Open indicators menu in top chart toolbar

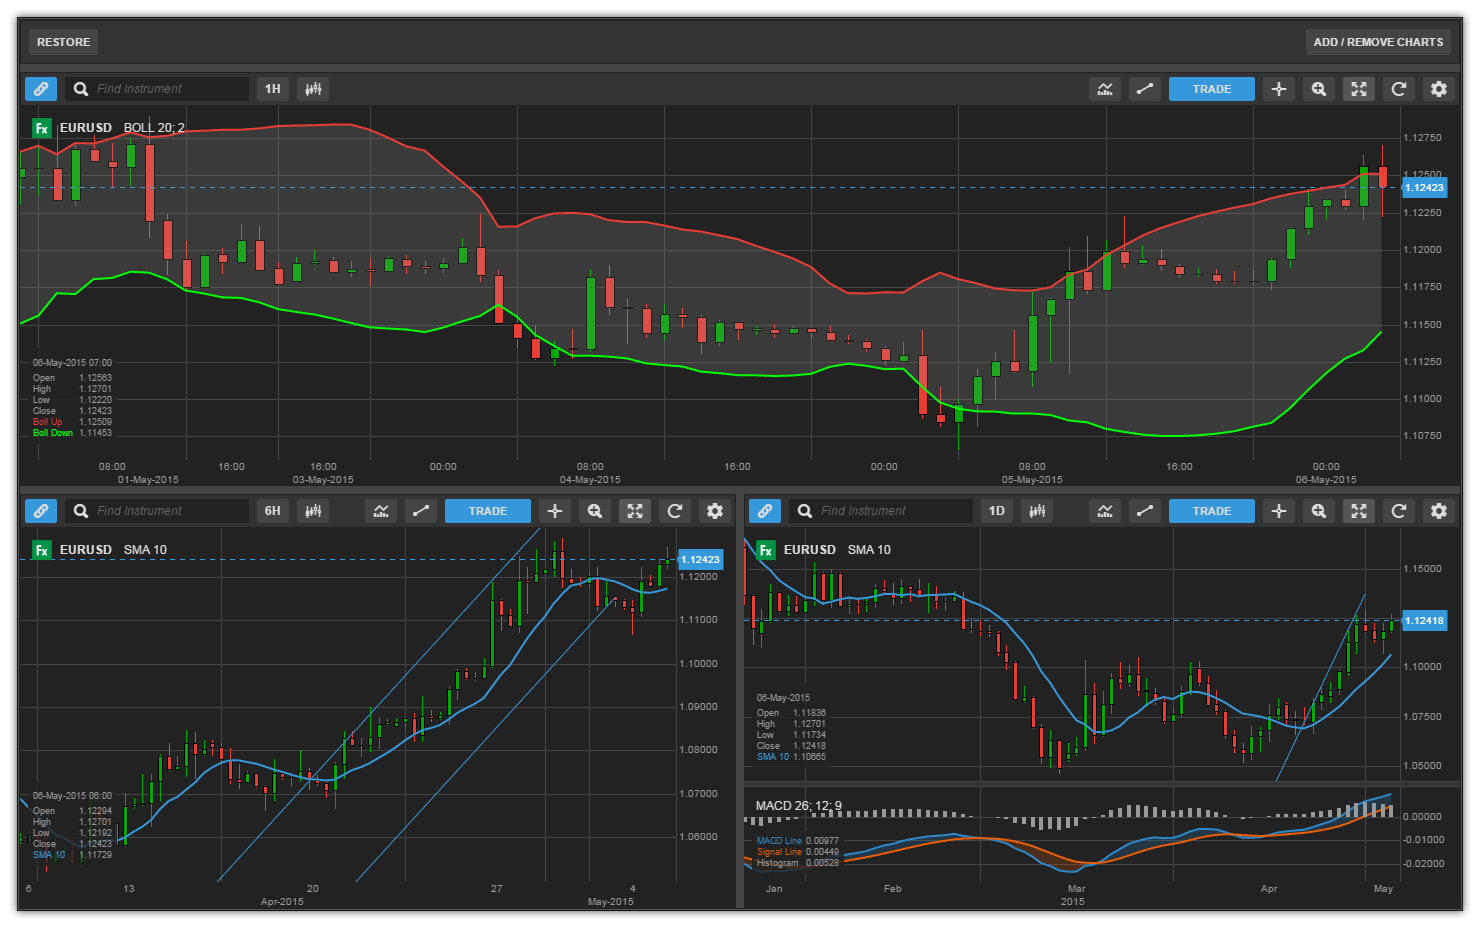coord(1105,89)
